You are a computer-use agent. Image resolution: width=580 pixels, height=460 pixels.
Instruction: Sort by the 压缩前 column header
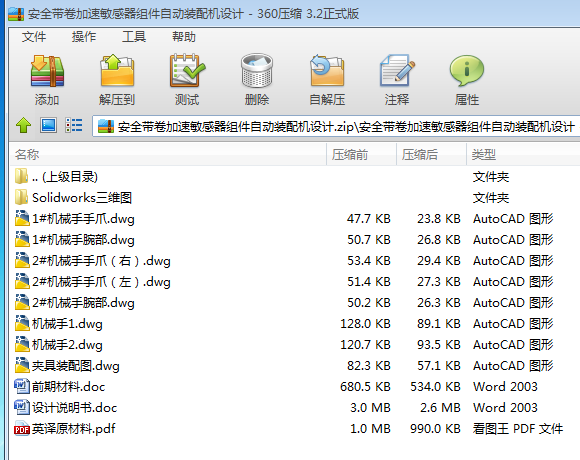pos(361,154)
